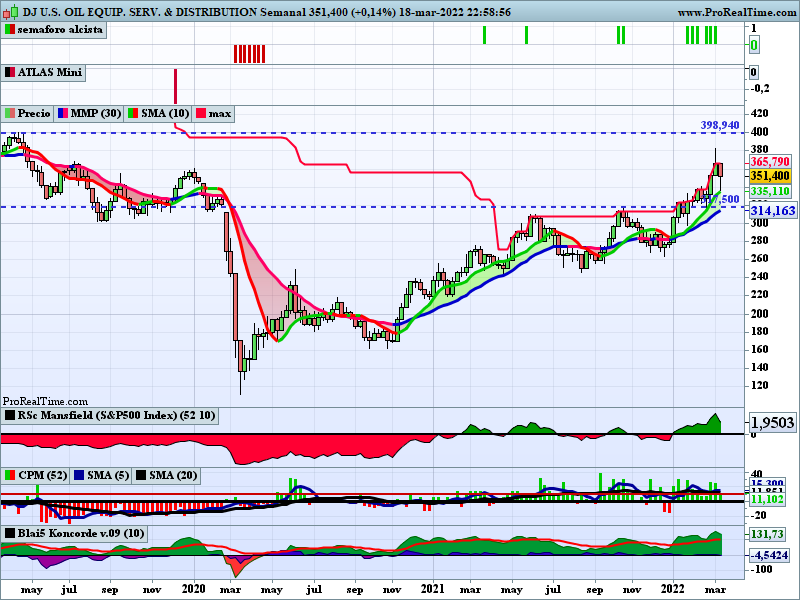Click the black icon beside RSc Mansfield
This screenshot has height=600, width=800.
[10, 415]
